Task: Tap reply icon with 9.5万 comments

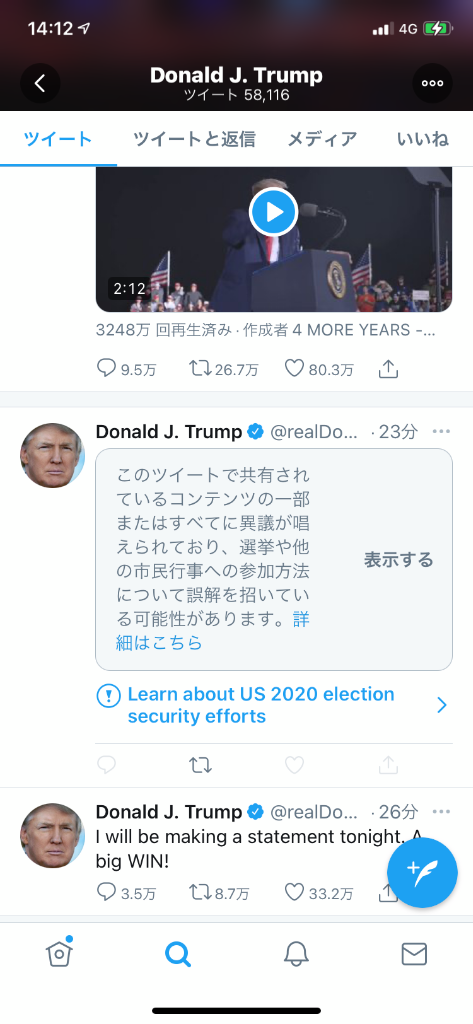Action: click(x=106, y=370)
